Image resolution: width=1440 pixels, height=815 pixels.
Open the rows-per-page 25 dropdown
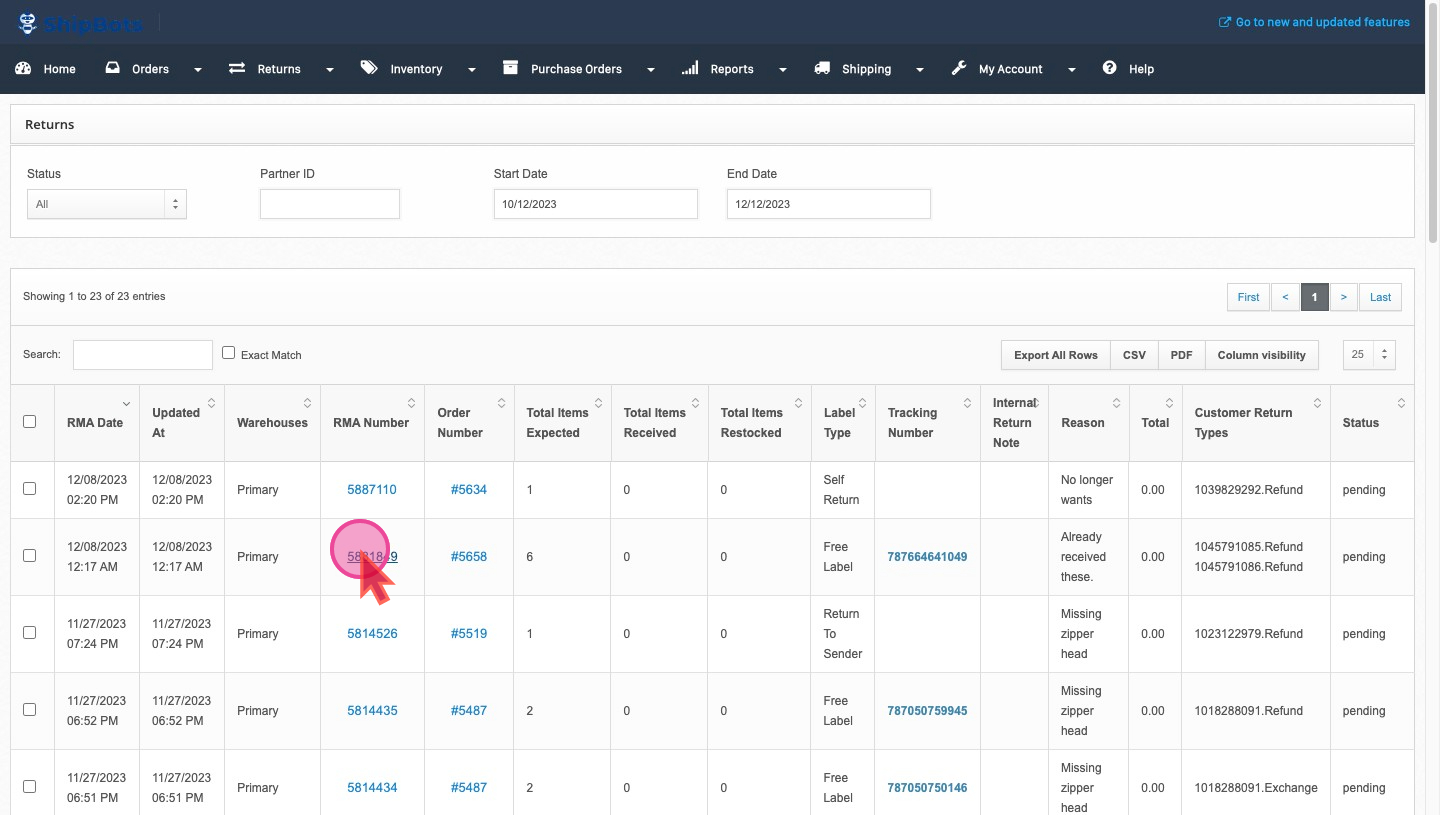tap(1369, 354)
